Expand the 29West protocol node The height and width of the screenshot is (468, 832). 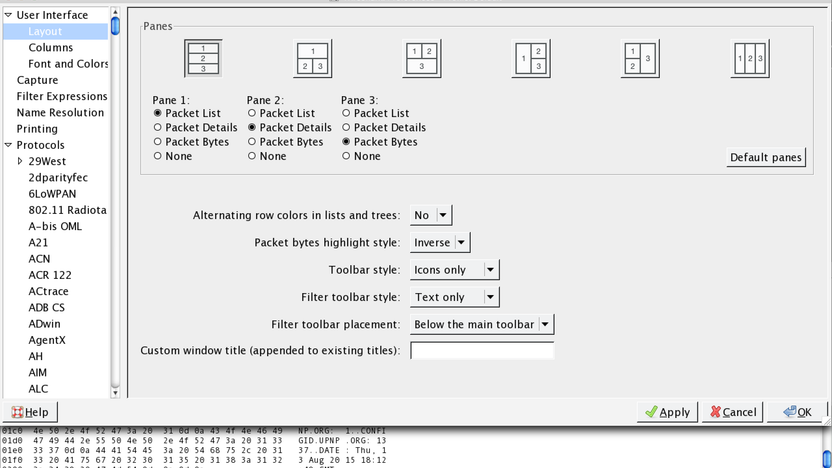point(20,161)
